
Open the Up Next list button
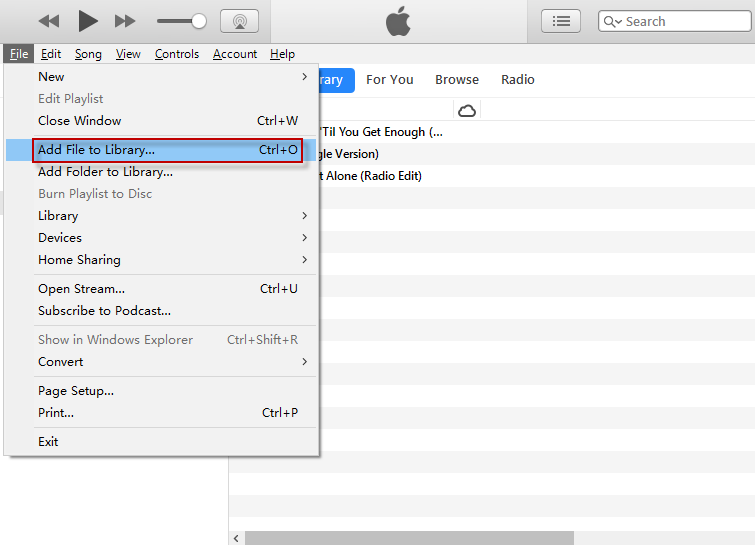point(560,21)
